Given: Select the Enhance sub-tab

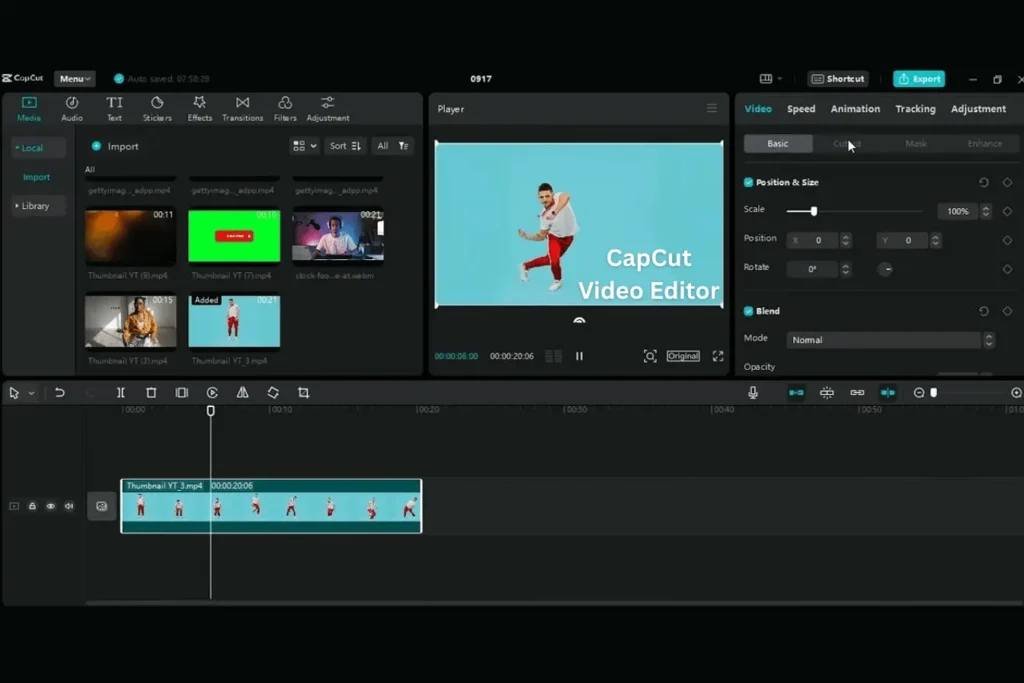Looking at the screenshot, I should click(x=984, y=144).
